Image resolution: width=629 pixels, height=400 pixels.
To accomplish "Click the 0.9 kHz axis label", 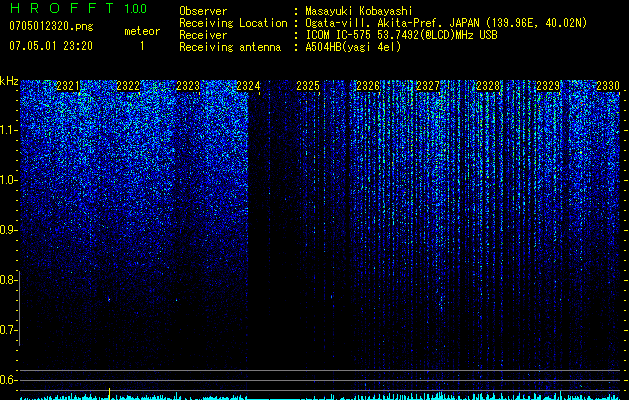I will click(x=8, y=230).
